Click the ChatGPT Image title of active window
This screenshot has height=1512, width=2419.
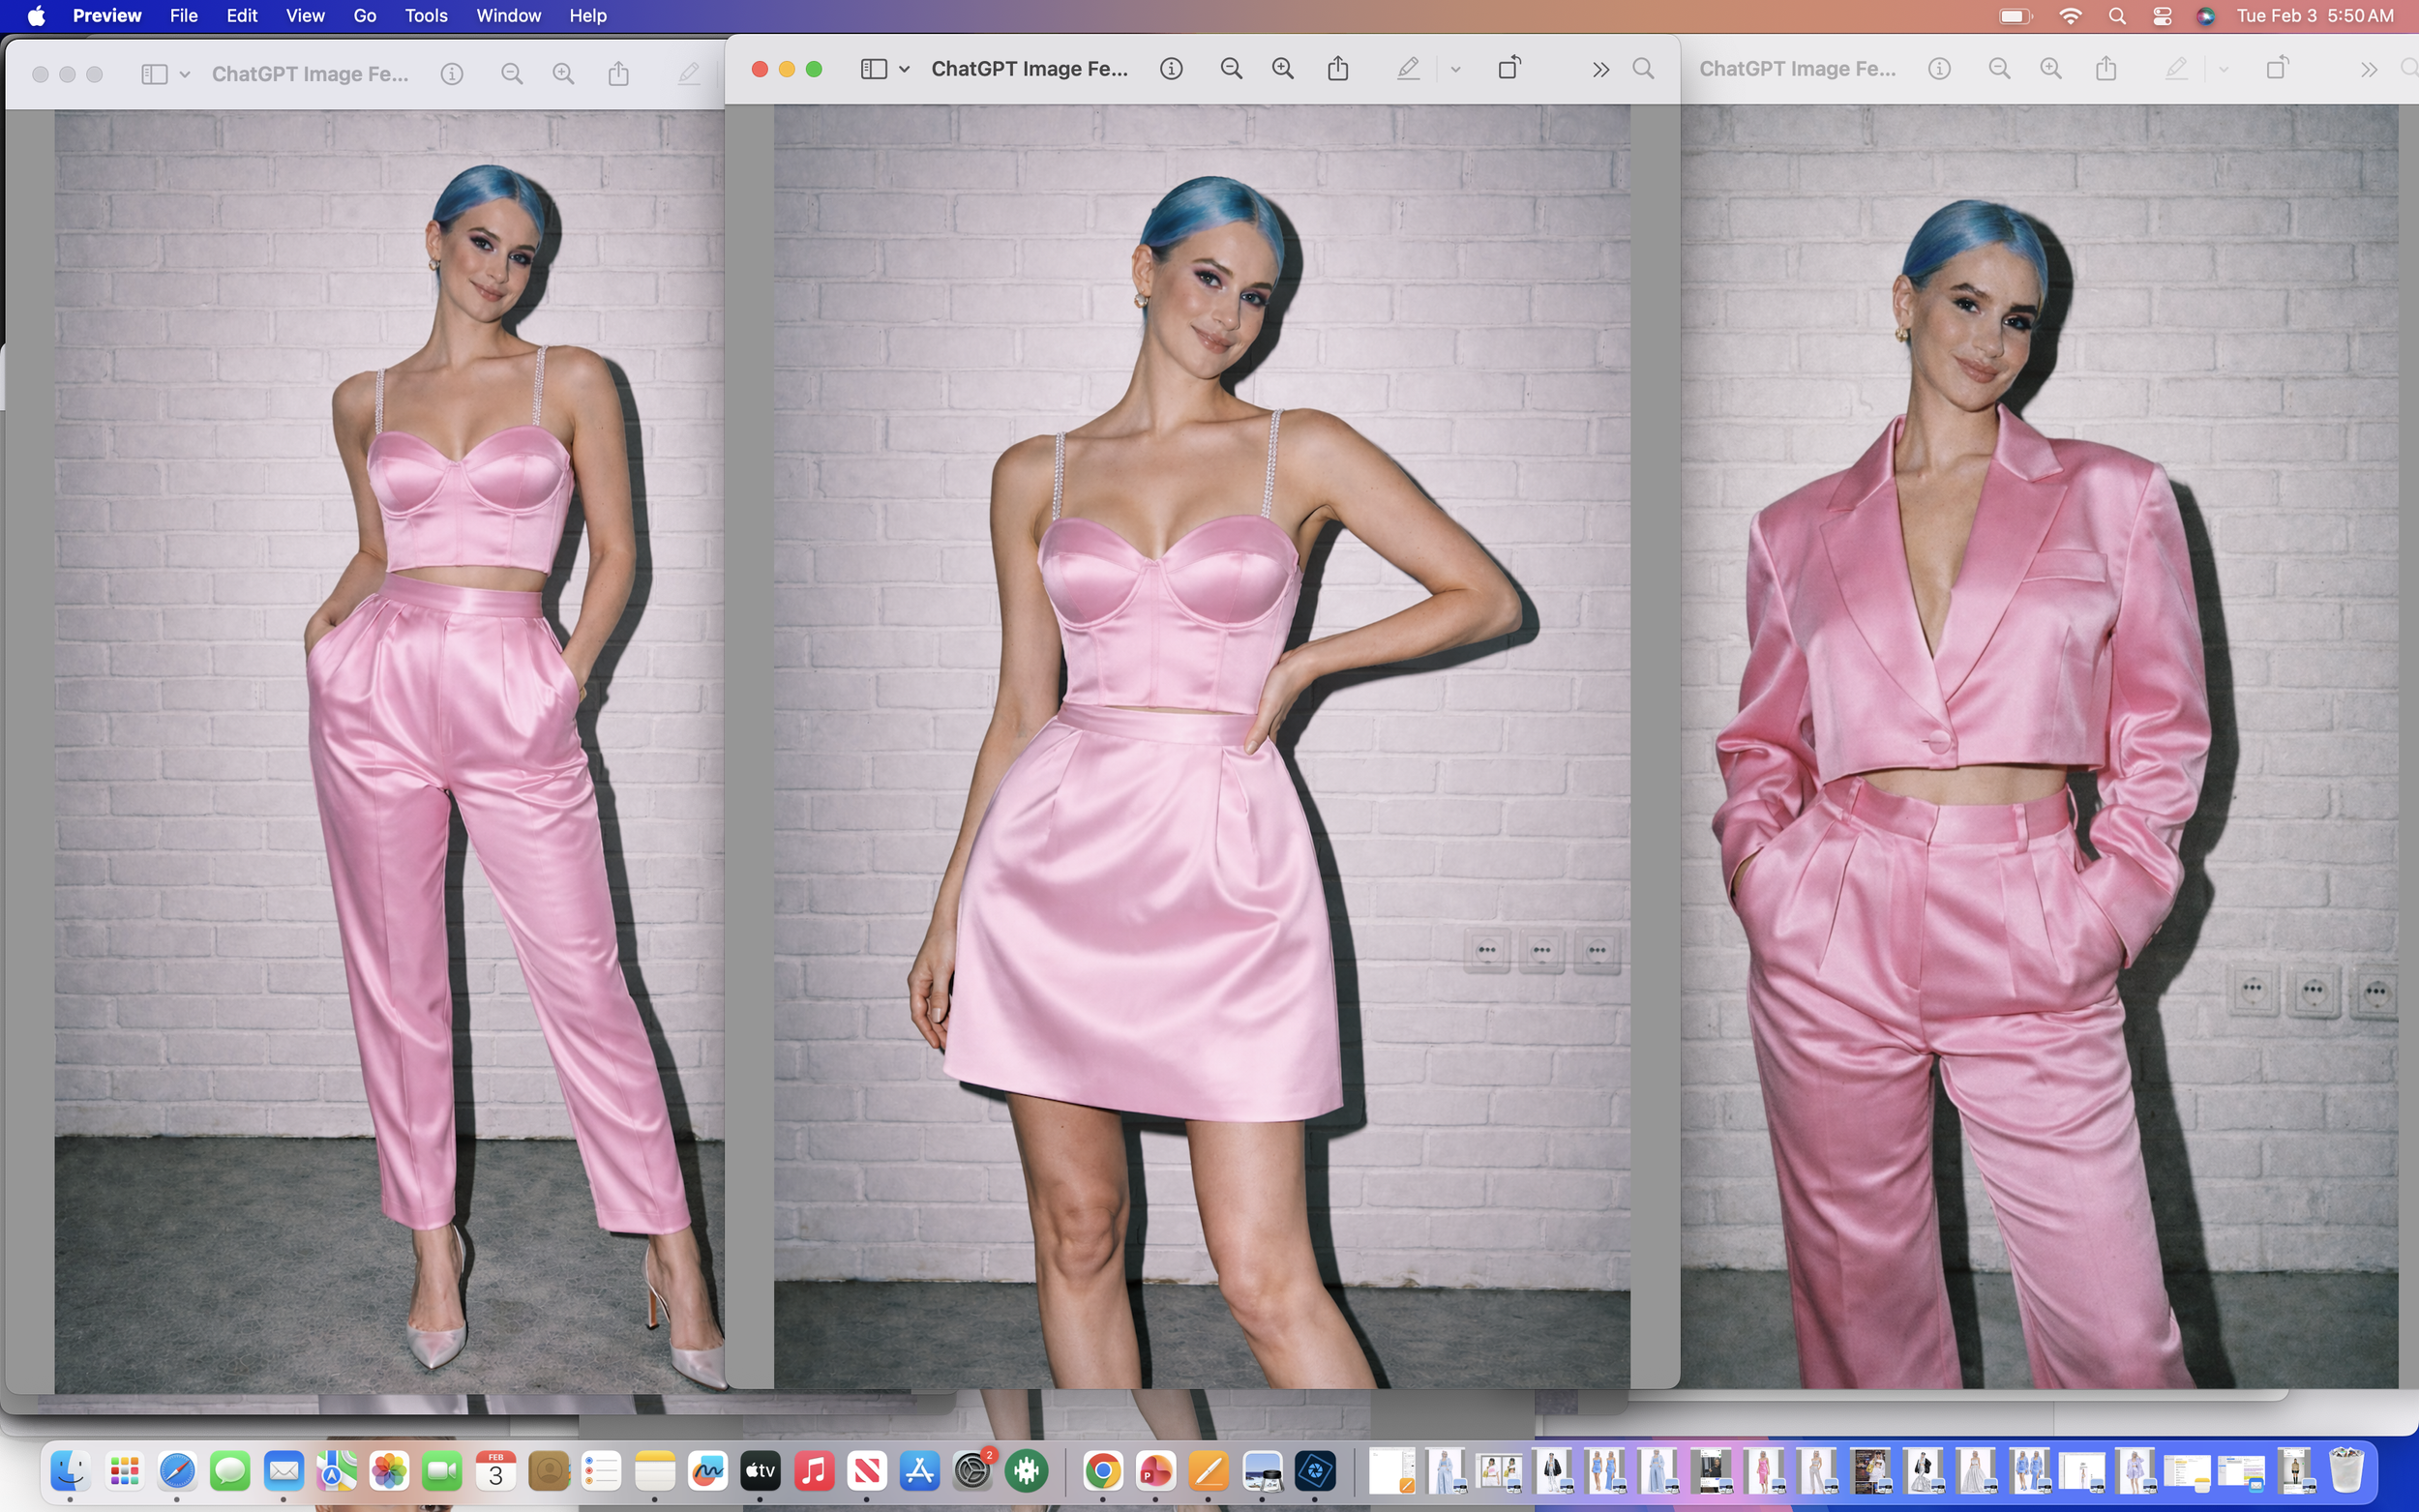pos(1029,69)
